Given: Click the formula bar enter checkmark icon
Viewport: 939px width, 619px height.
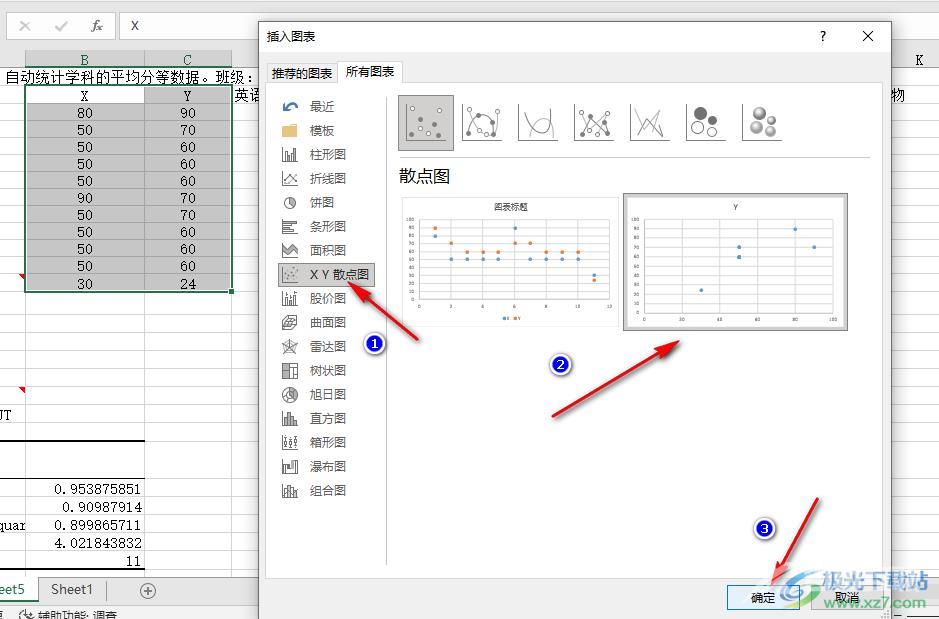Looking at the screenshot, I should point(60,26).
